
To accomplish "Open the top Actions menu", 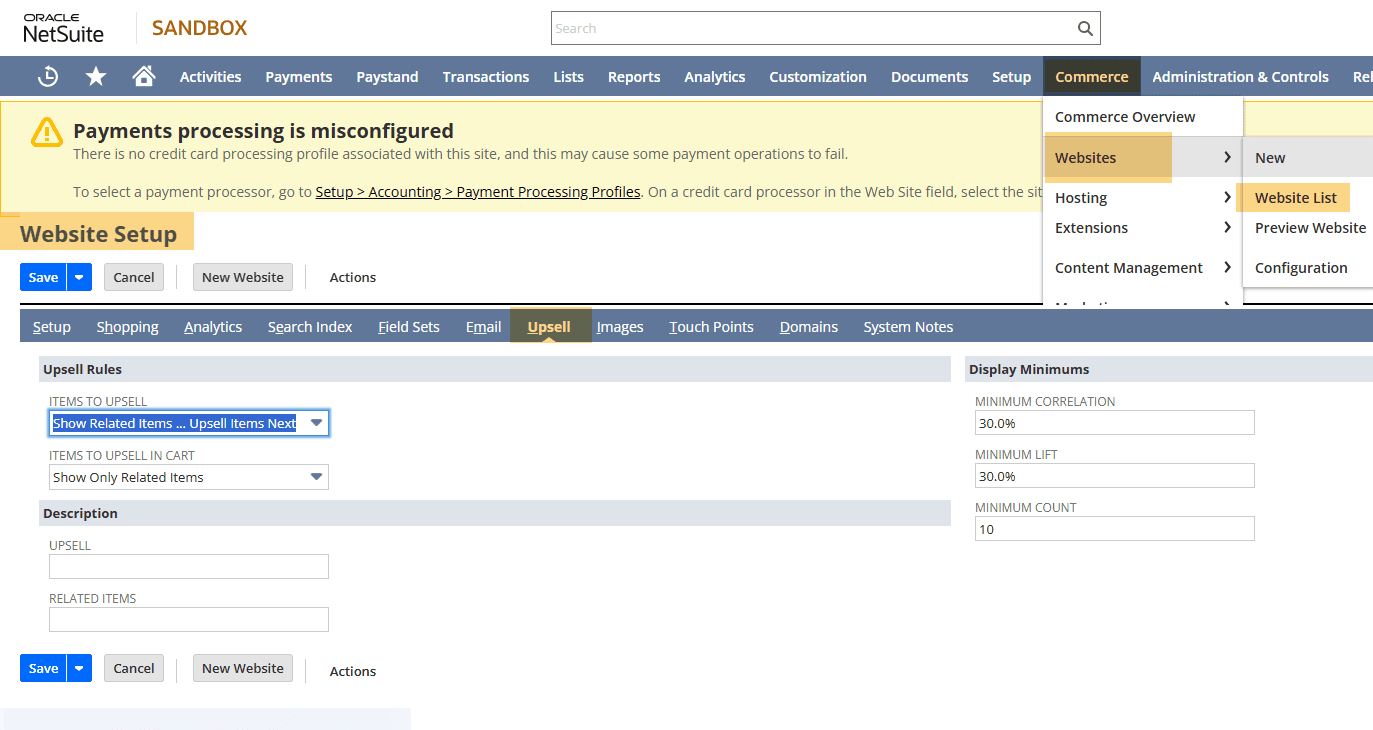I will pyautogui.click(x=353, y=277).
